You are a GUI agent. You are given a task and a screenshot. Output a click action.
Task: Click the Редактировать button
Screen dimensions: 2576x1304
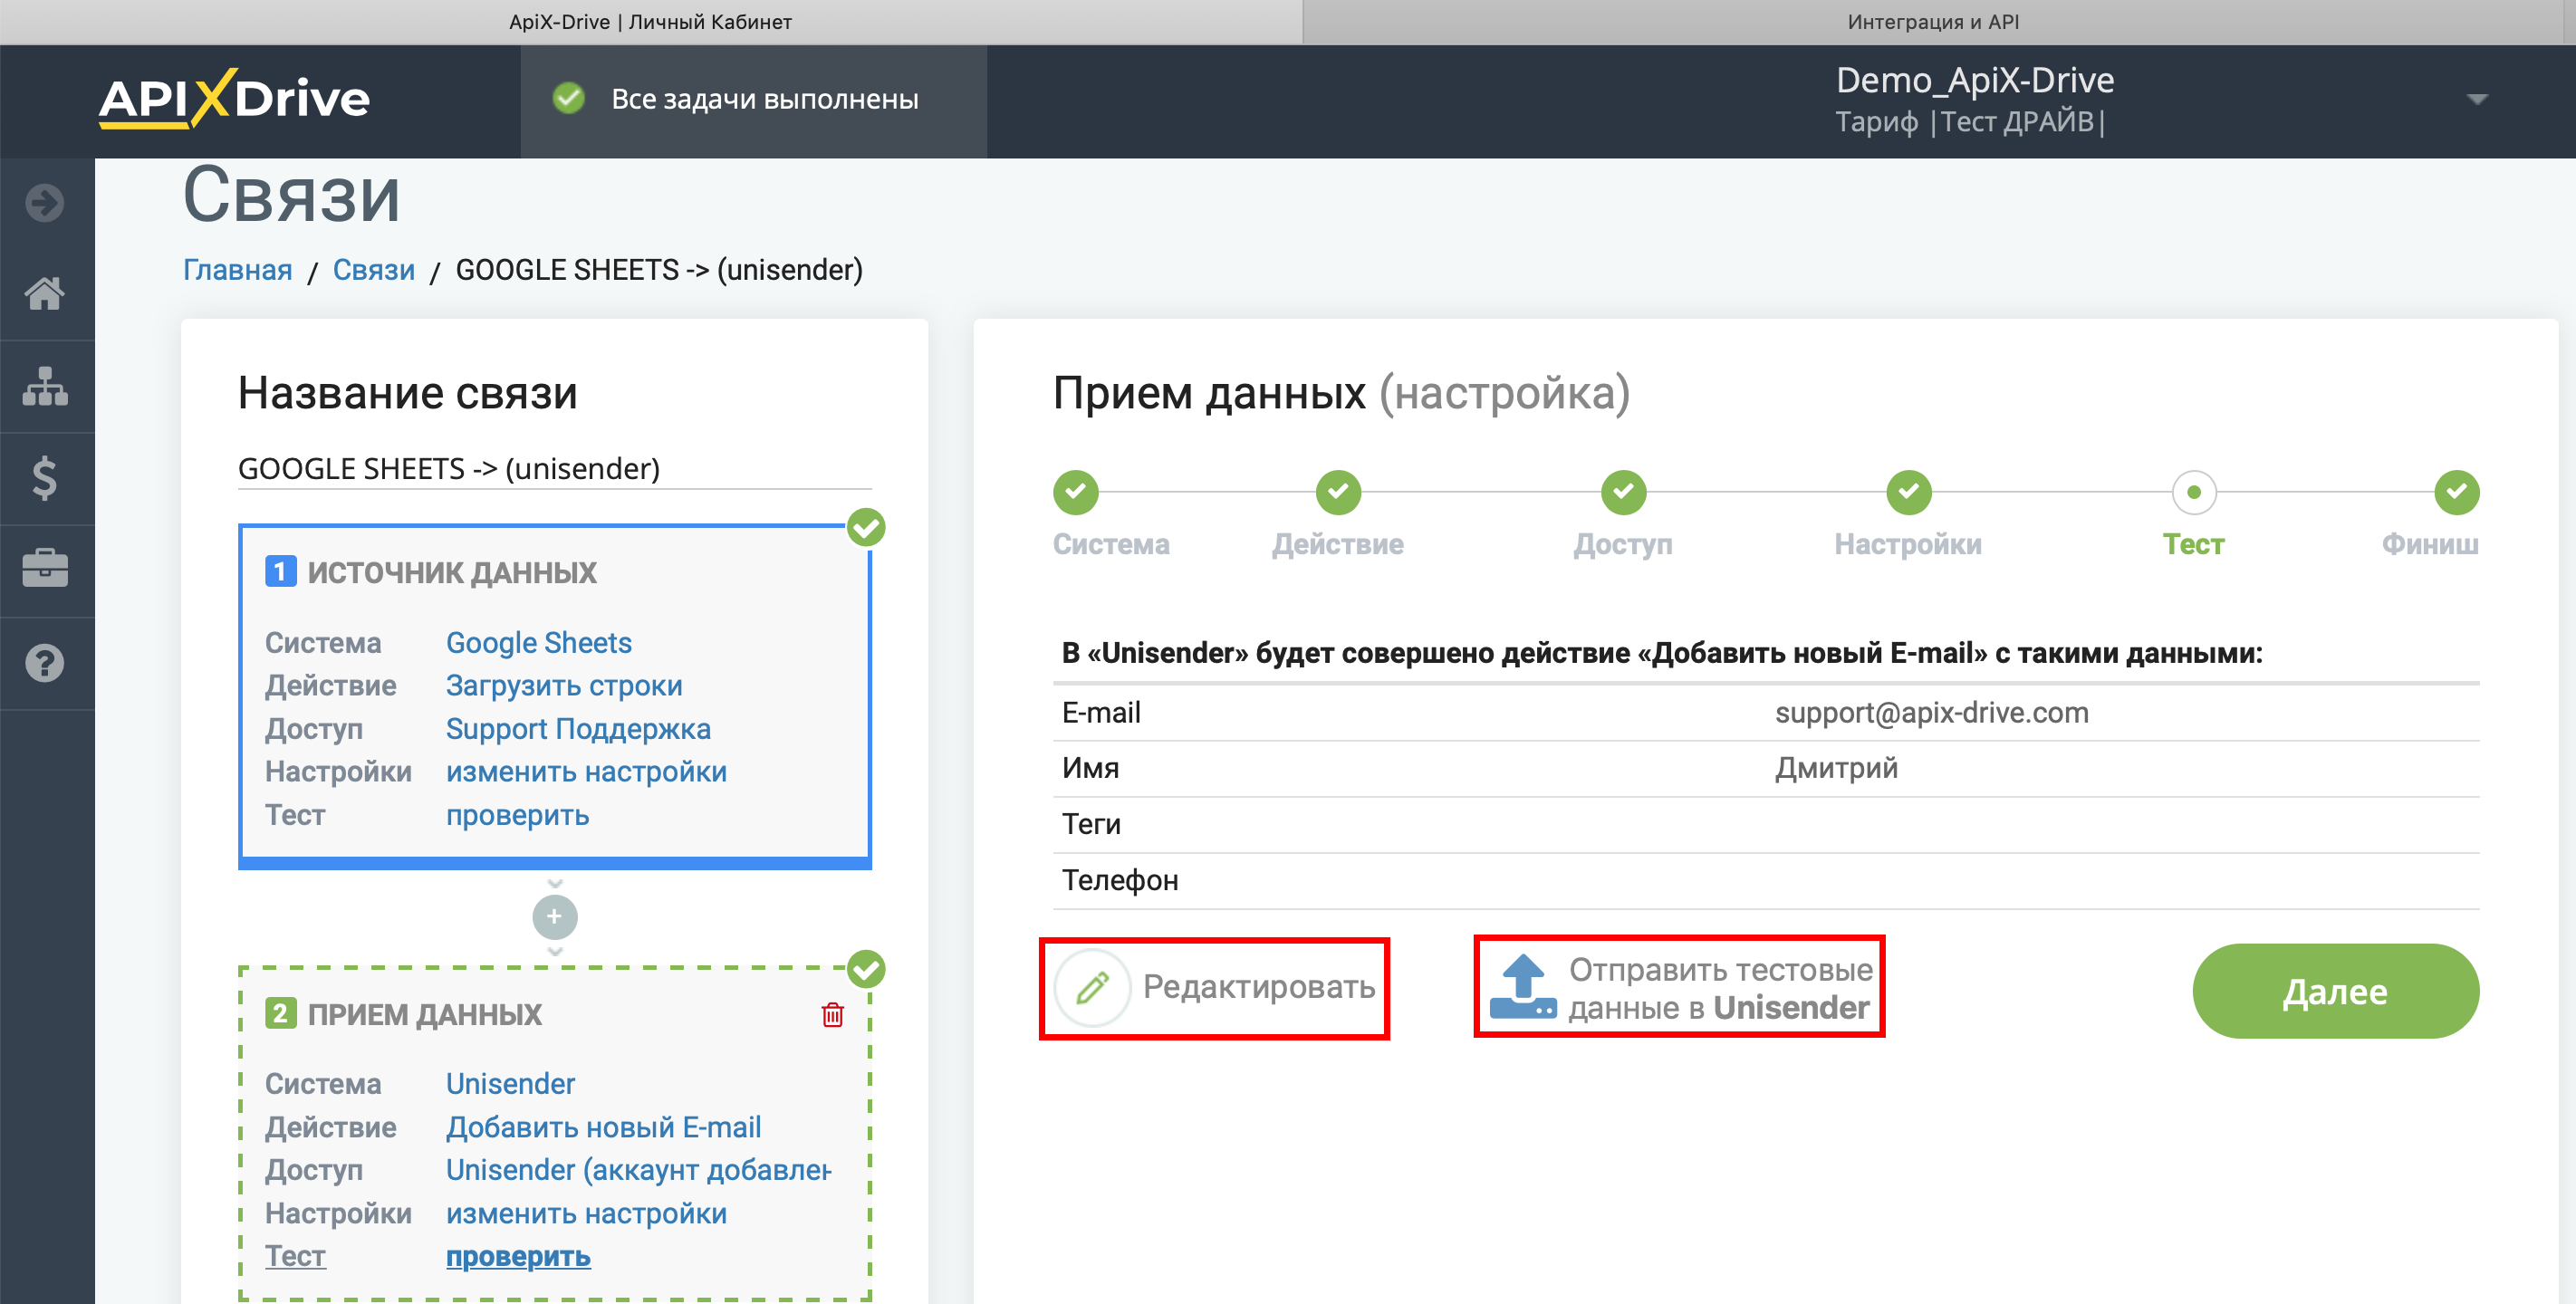[x=1214, y=988]
